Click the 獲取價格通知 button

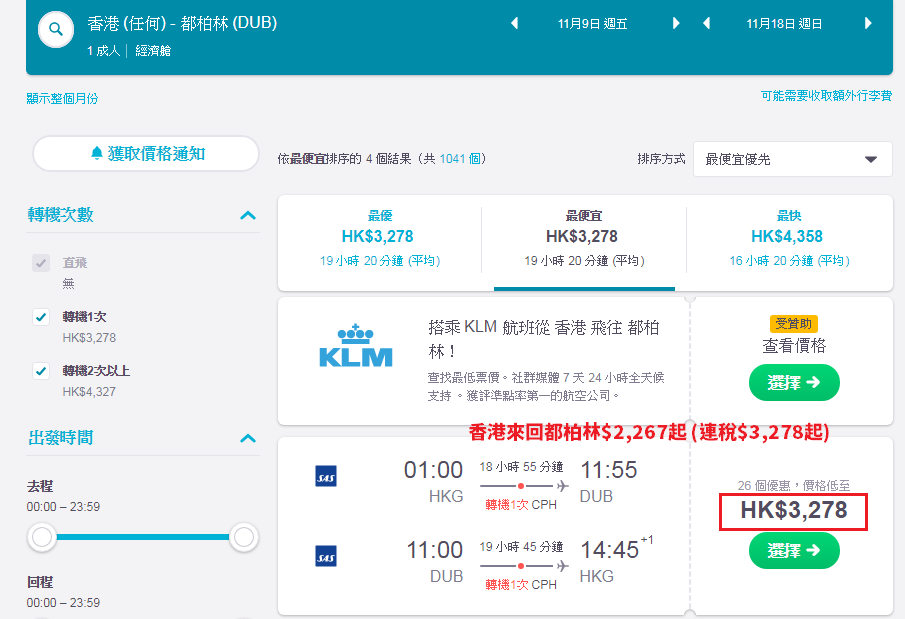coord(146,154)
